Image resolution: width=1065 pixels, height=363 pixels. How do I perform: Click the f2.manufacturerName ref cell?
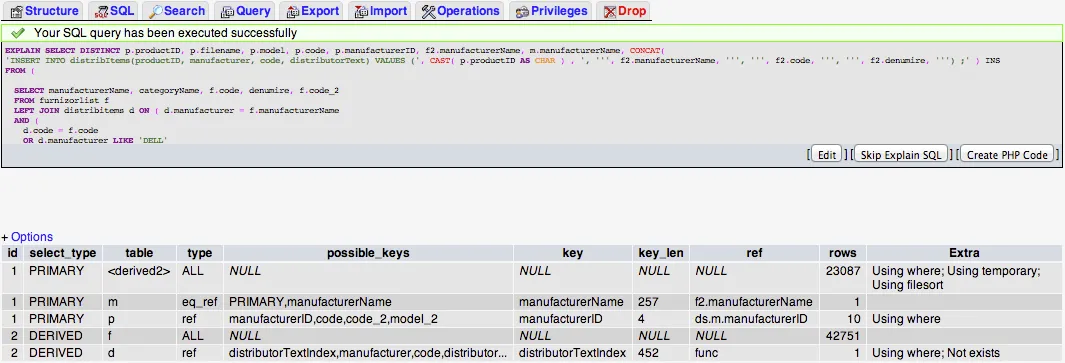coord(754,302)
